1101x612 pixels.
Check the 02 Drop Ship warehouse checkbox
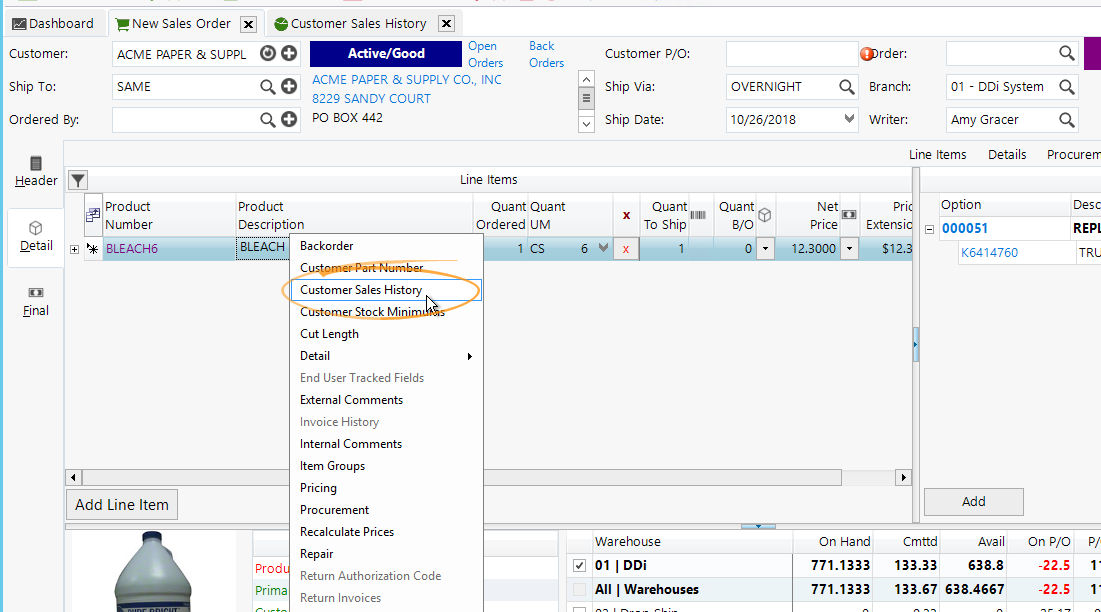[578, 610]
